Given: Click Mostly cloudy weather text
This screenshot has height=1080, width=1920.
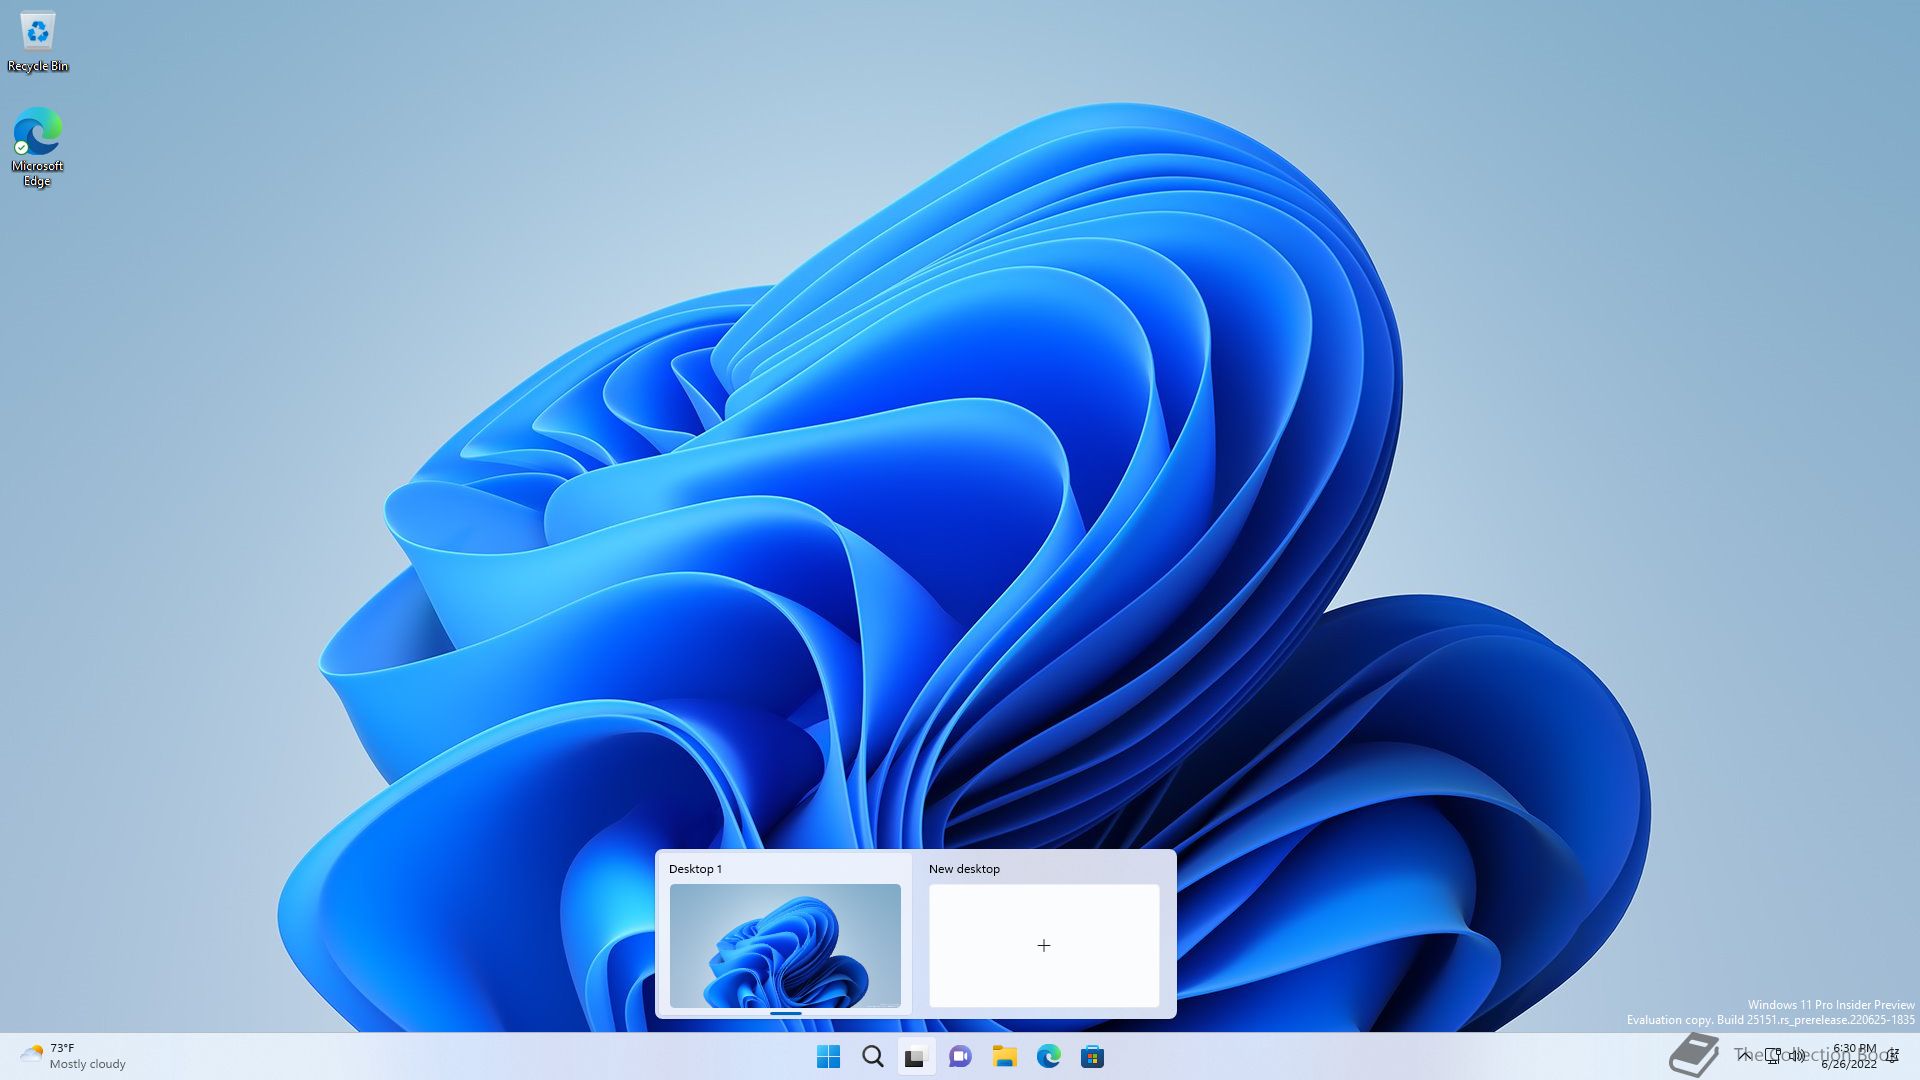Looking at the screenshot, I should 88,1064.
